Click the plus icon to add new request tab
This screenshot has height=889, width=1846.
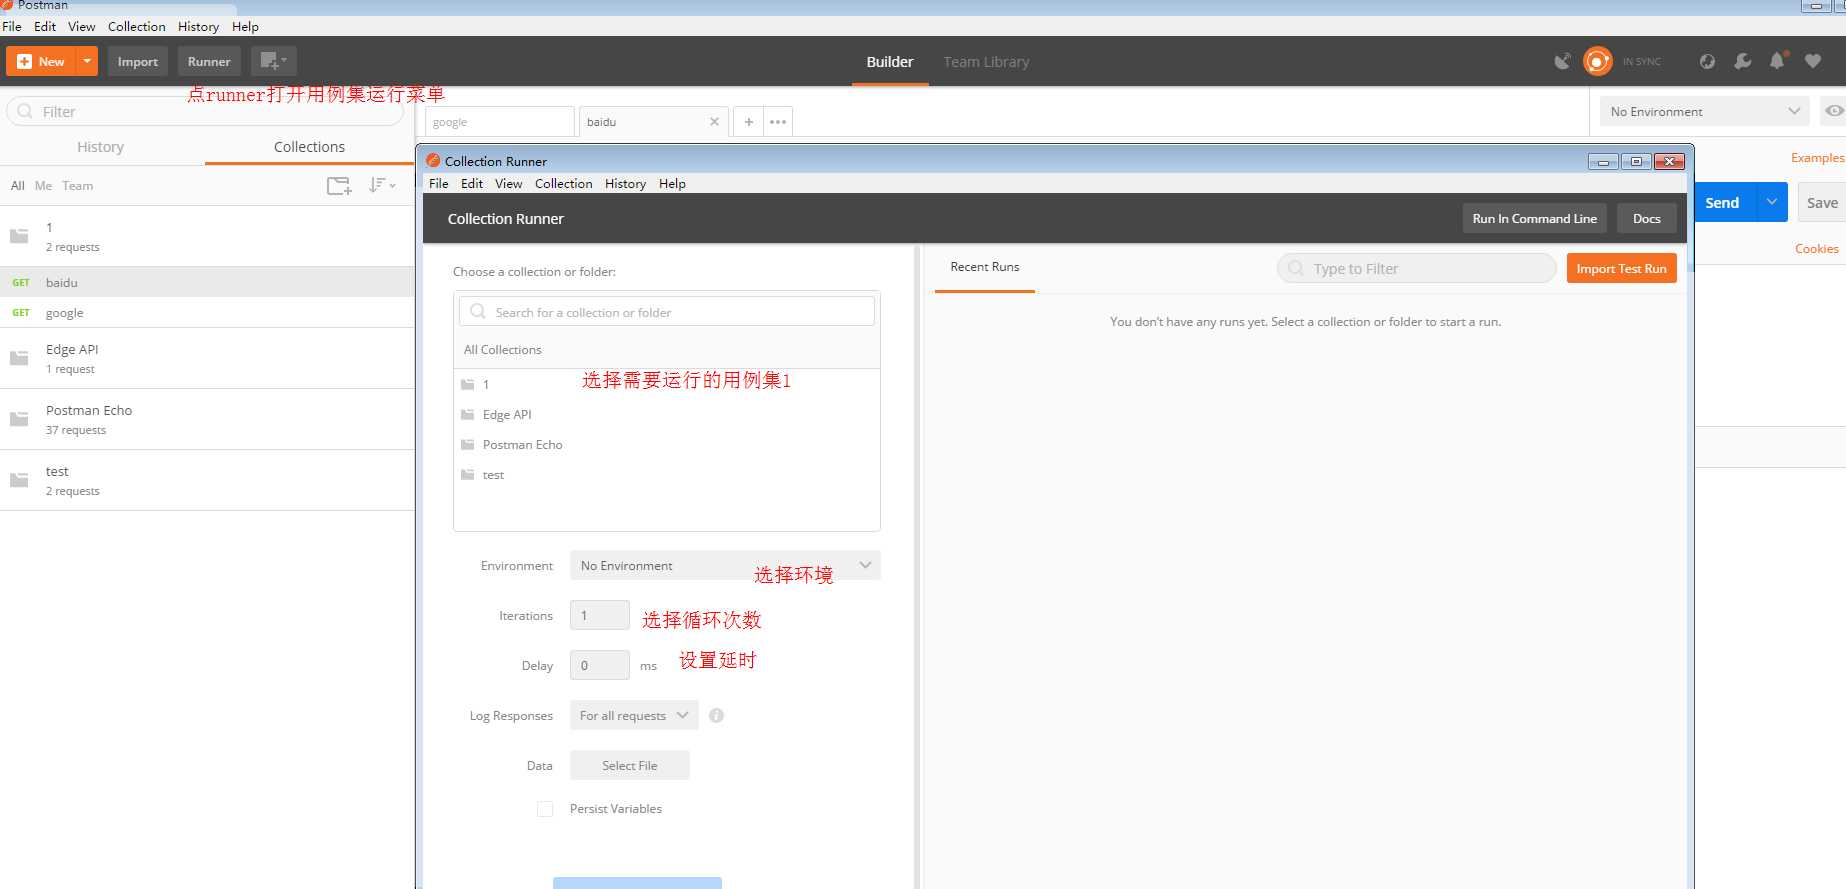point(748,122)
